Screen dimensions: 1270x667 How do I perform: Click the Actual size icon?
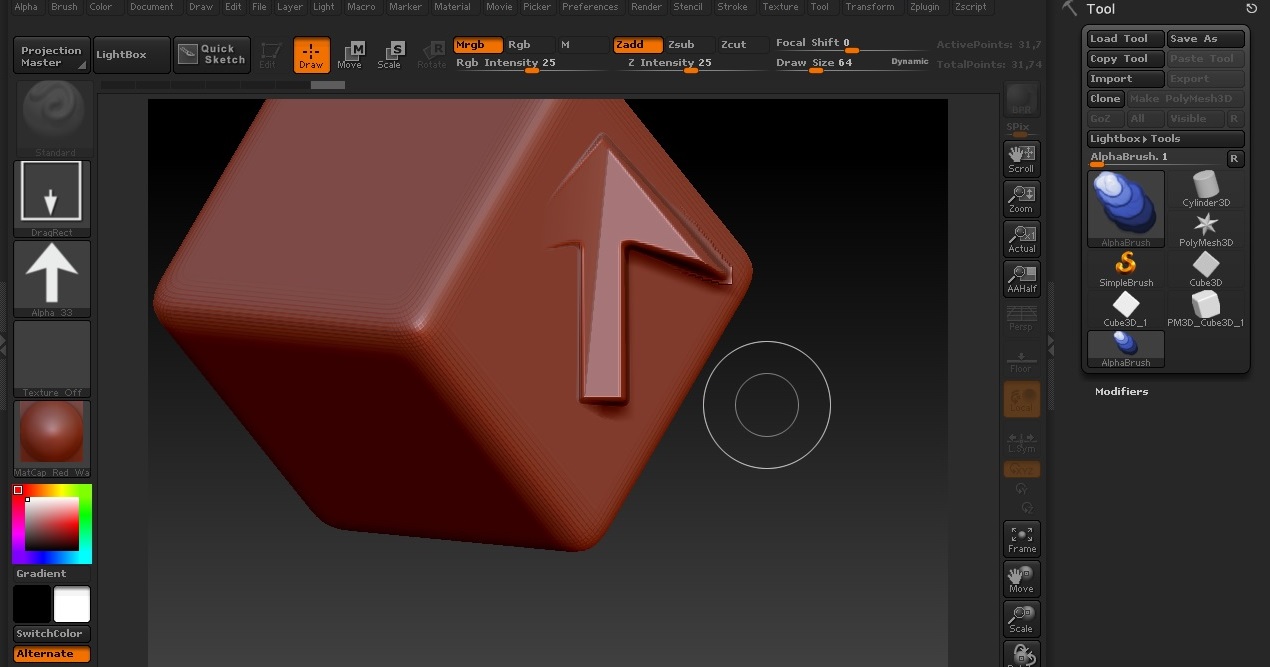pos(1021,238)
